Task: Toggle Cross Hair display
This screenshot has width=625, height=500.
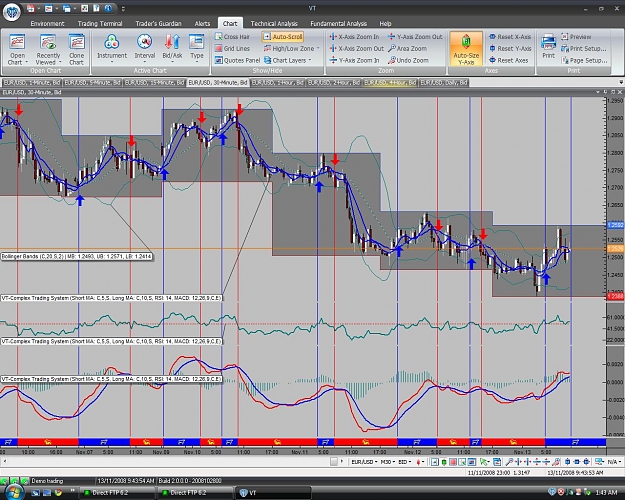Action: pos(232,37)
